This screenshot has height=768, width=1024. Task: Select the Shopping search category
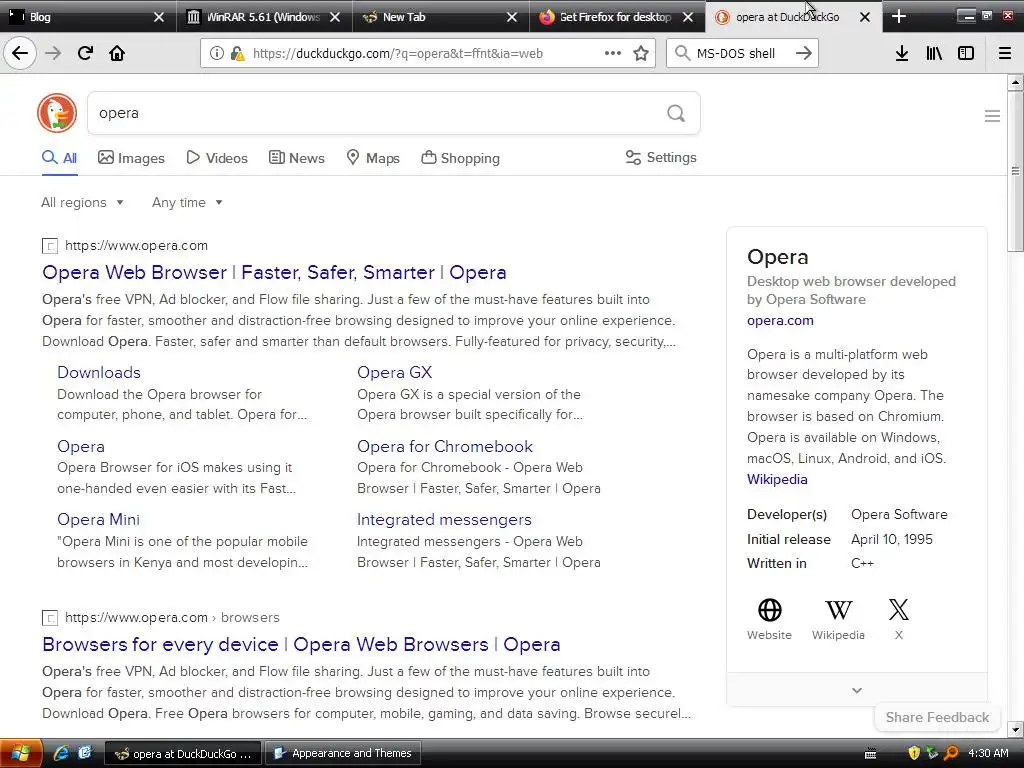pyautogui.click(x=460, y=158)
